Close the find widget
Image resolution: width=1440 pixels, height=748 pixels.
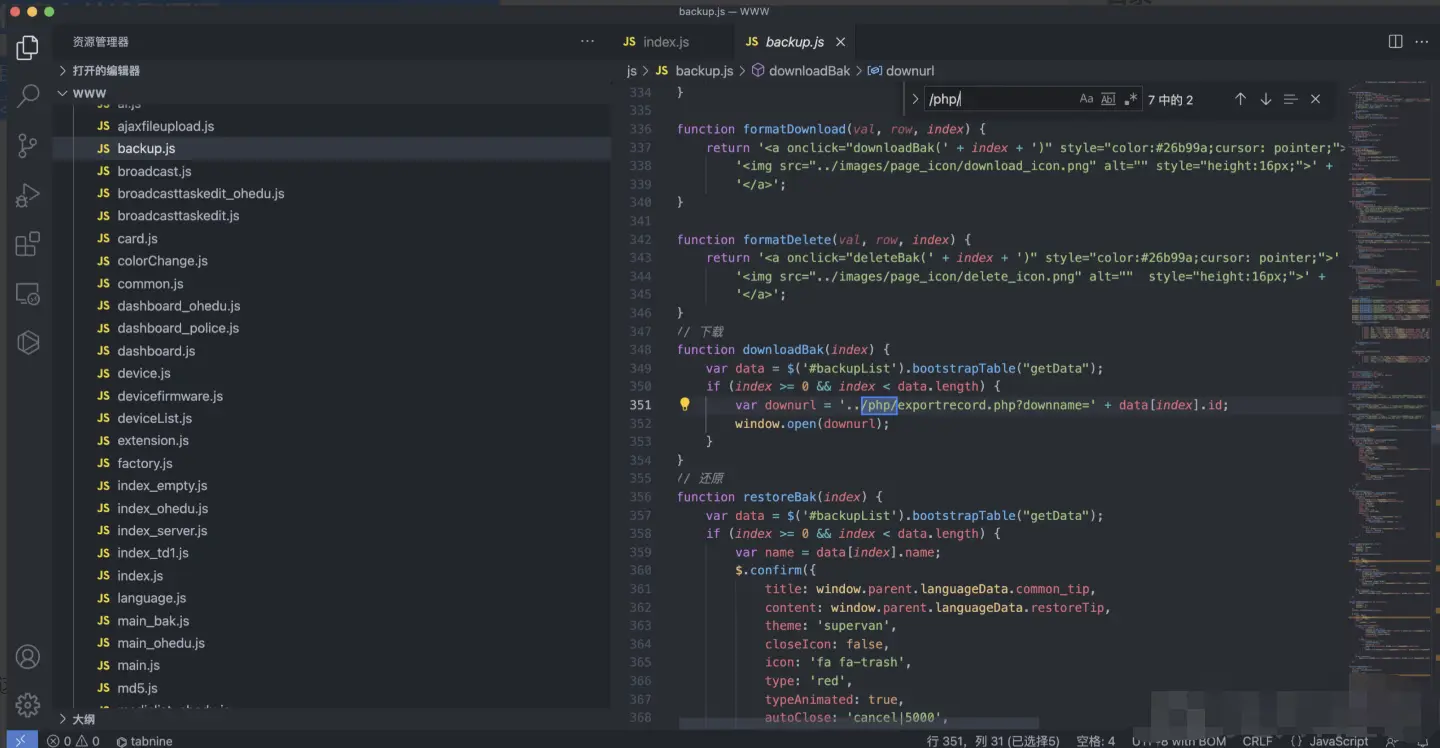[1315, 99]
